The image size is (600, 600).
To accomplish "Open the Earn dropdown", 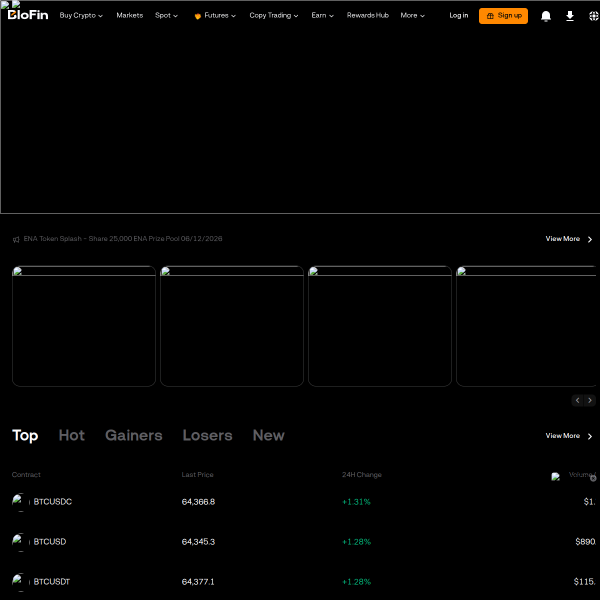I will [x=322, y=15].
